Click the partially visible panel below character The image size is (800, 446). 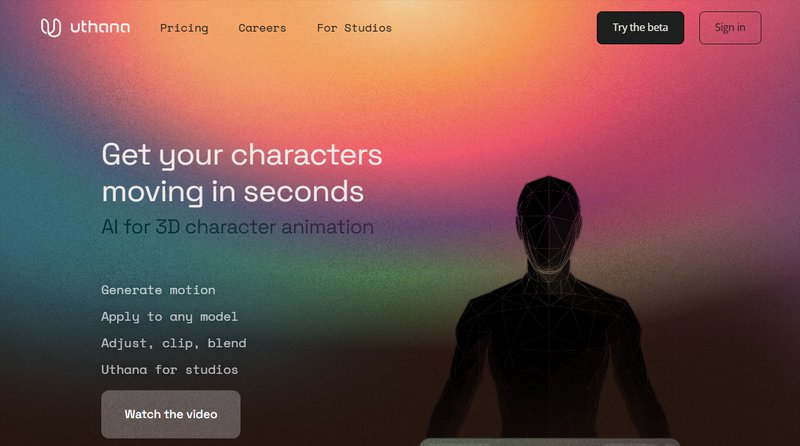tap(549, 442)
